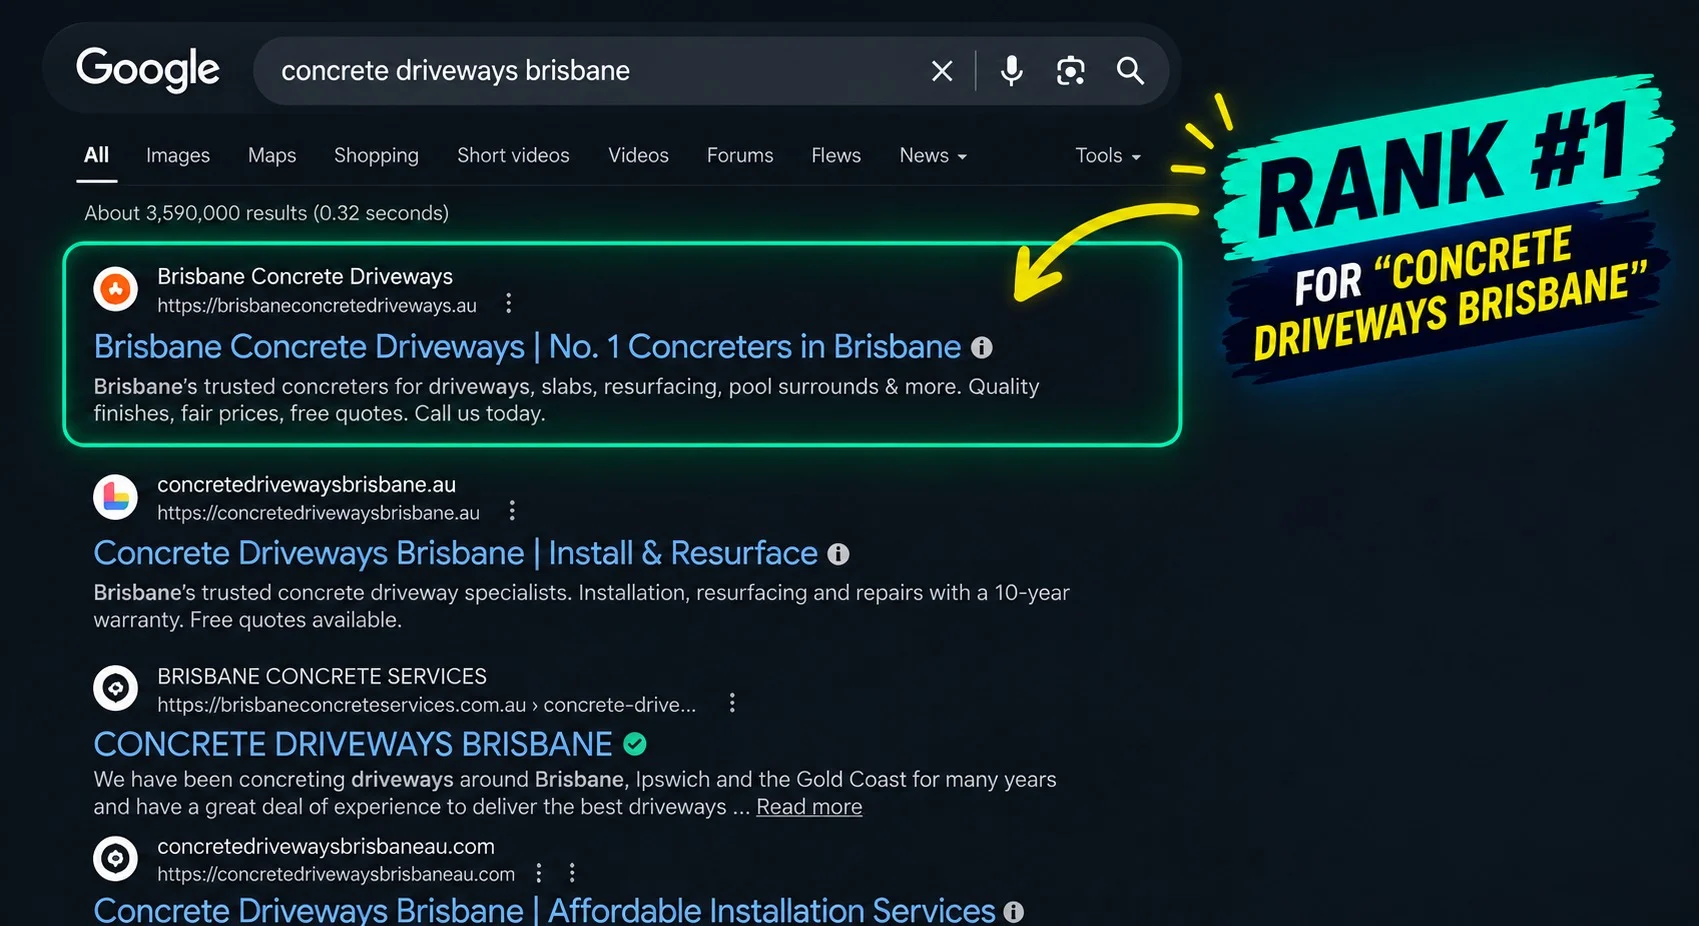The width and height of the screenshot is (1699, 926).
Task: Click info icon beside Install & Resurface title
Action: tap(838, 554)
